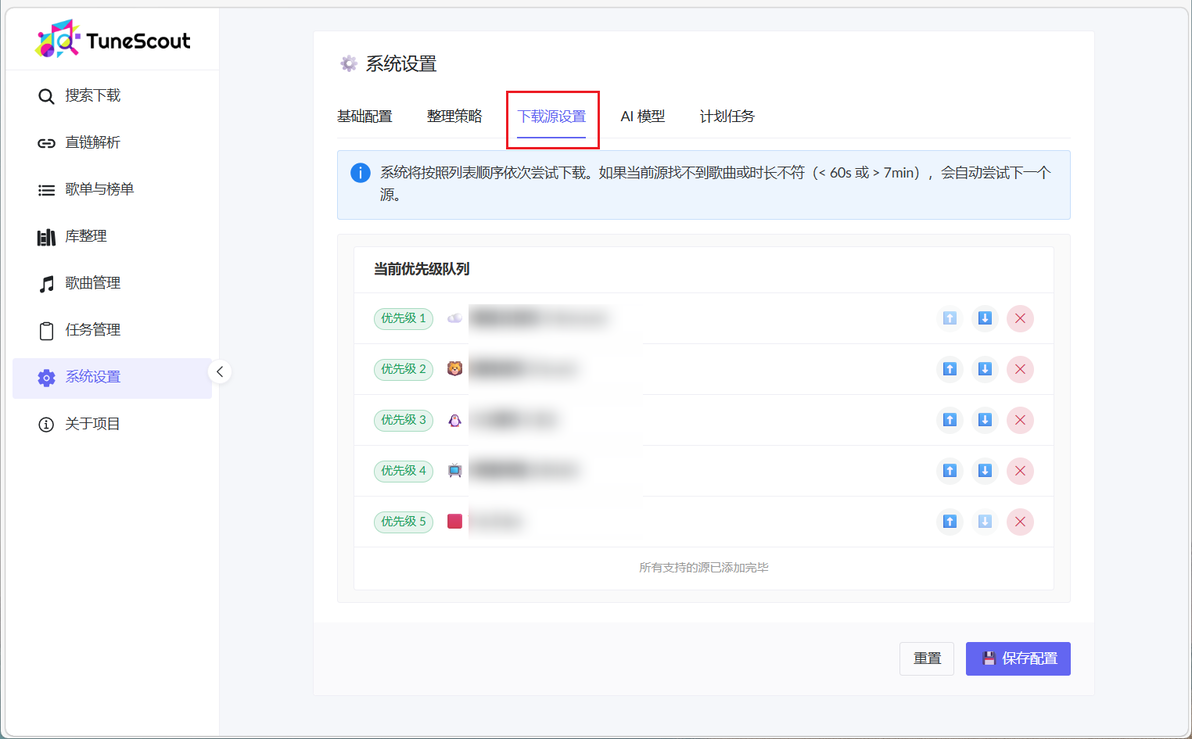Screen dimensions: 1192x739
Task: Open 关于项目 in the sidebar
Action: pyautogui.click(x=112, y=424)
